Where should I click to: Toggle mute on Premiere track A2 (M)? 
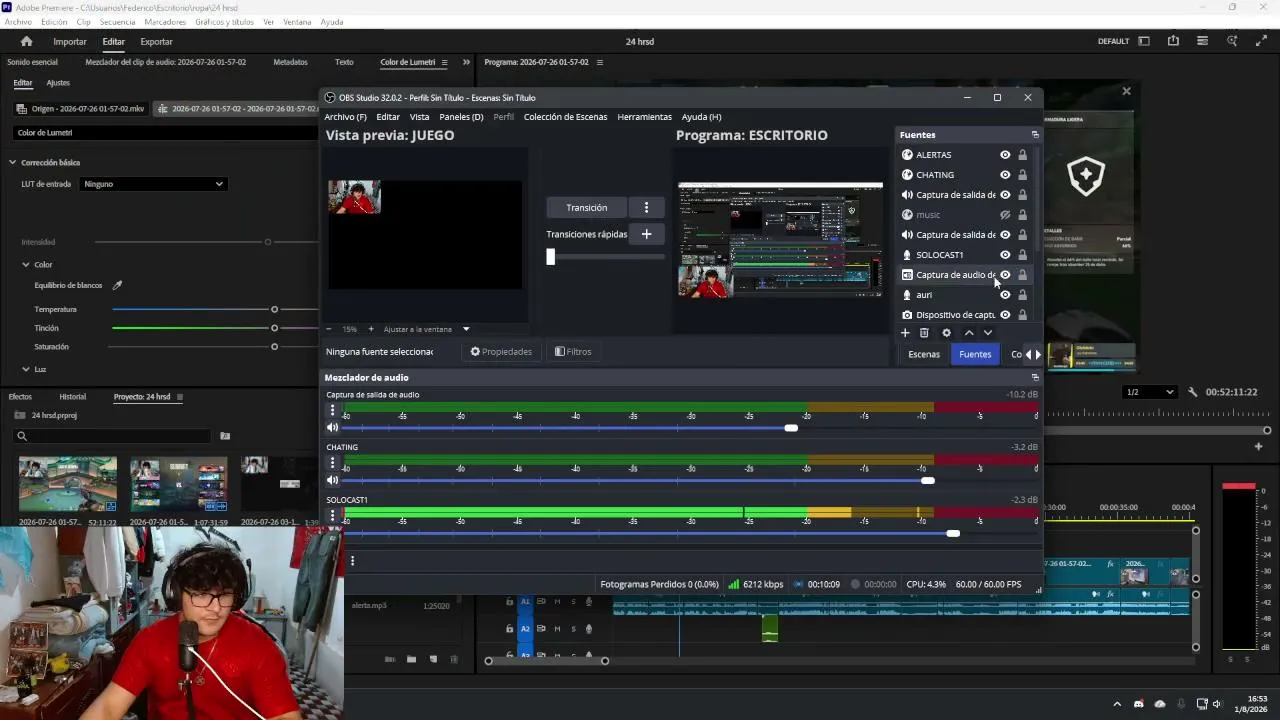[x=557, y=629]
